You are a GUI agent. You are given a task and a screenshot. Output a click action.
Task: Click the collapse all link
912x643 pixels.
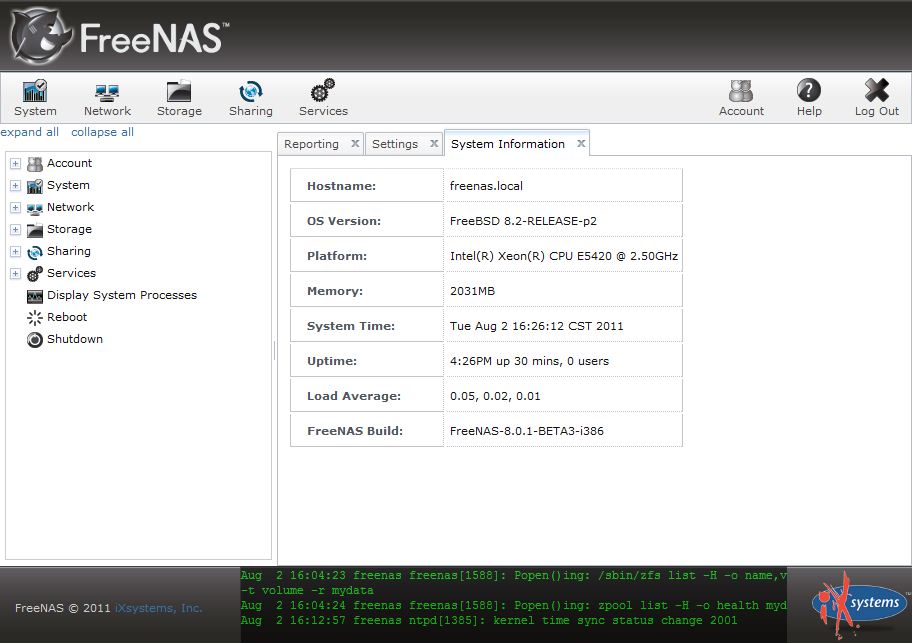tap(102, 132)
